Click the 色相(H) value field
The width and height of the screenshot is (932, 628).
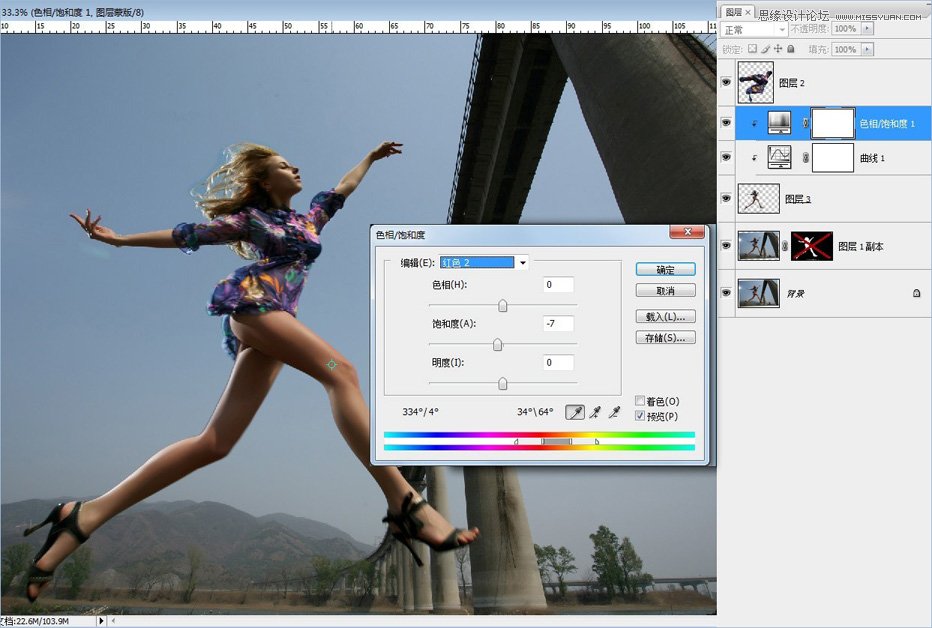click(558, 285)
